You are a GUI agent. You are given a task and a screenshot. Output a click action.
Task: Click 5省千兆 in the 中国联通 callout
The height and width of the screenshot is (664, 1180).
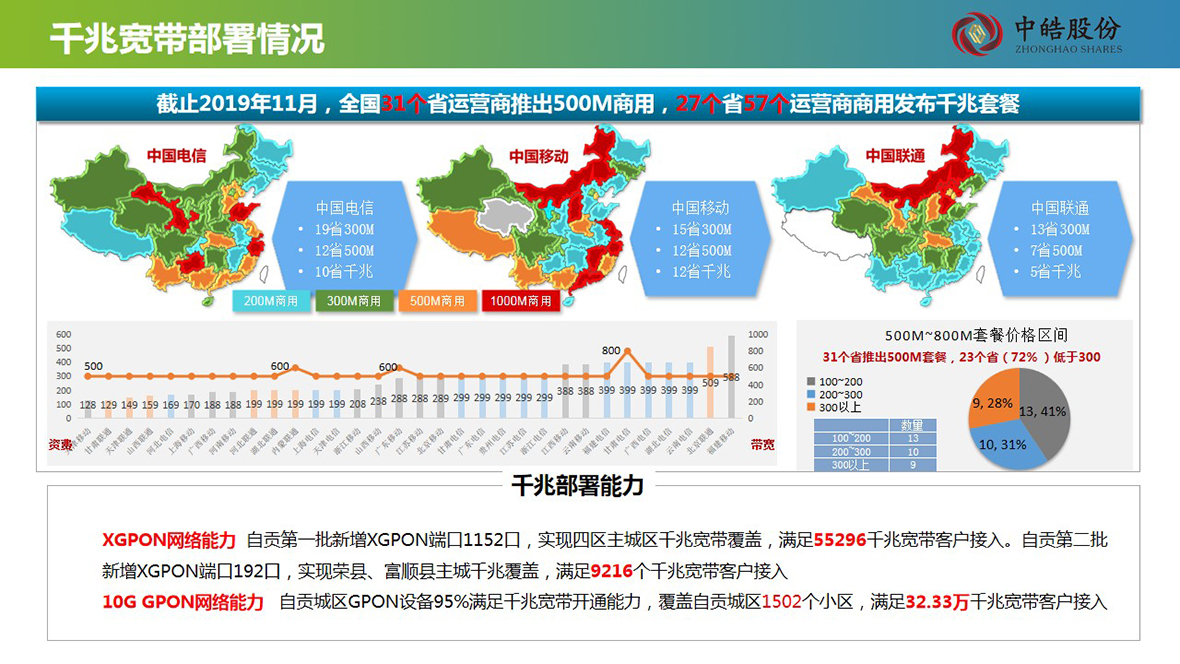click(x=1055, y=272)
